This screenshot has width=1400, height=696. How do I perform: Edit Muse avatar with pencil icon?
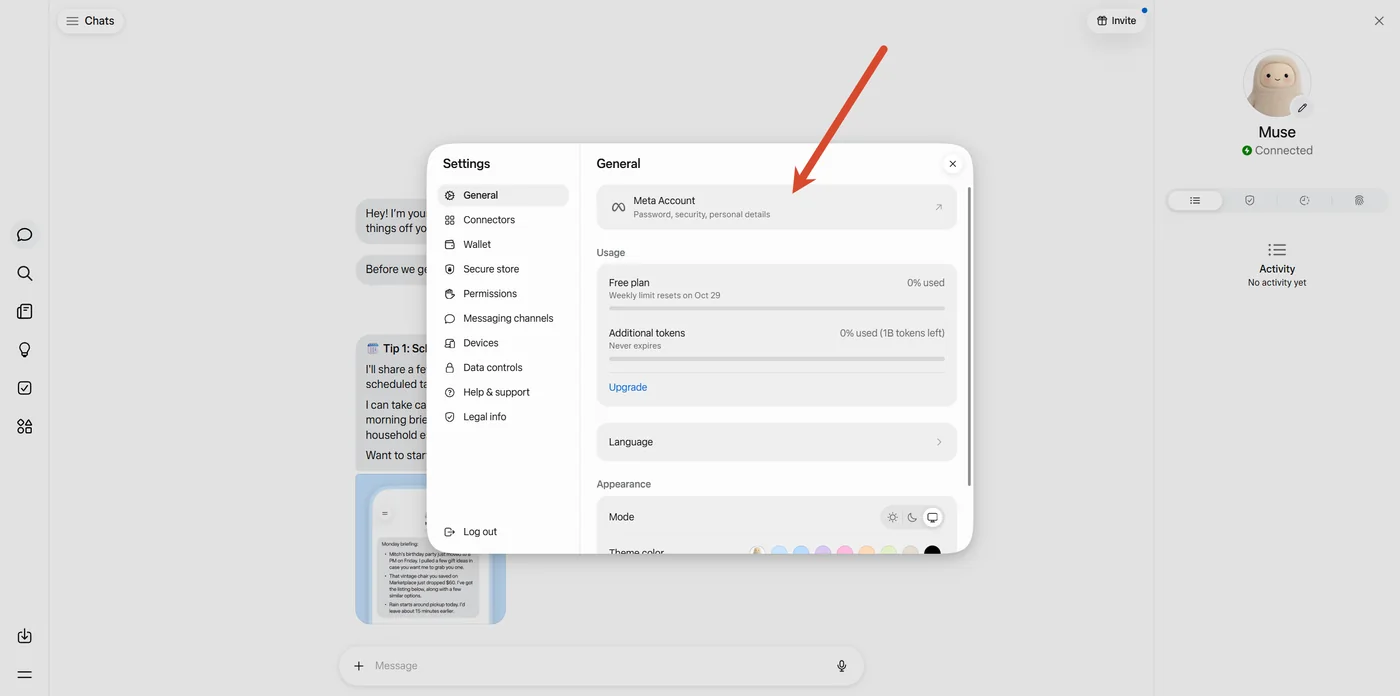(x=1302, y=107)
